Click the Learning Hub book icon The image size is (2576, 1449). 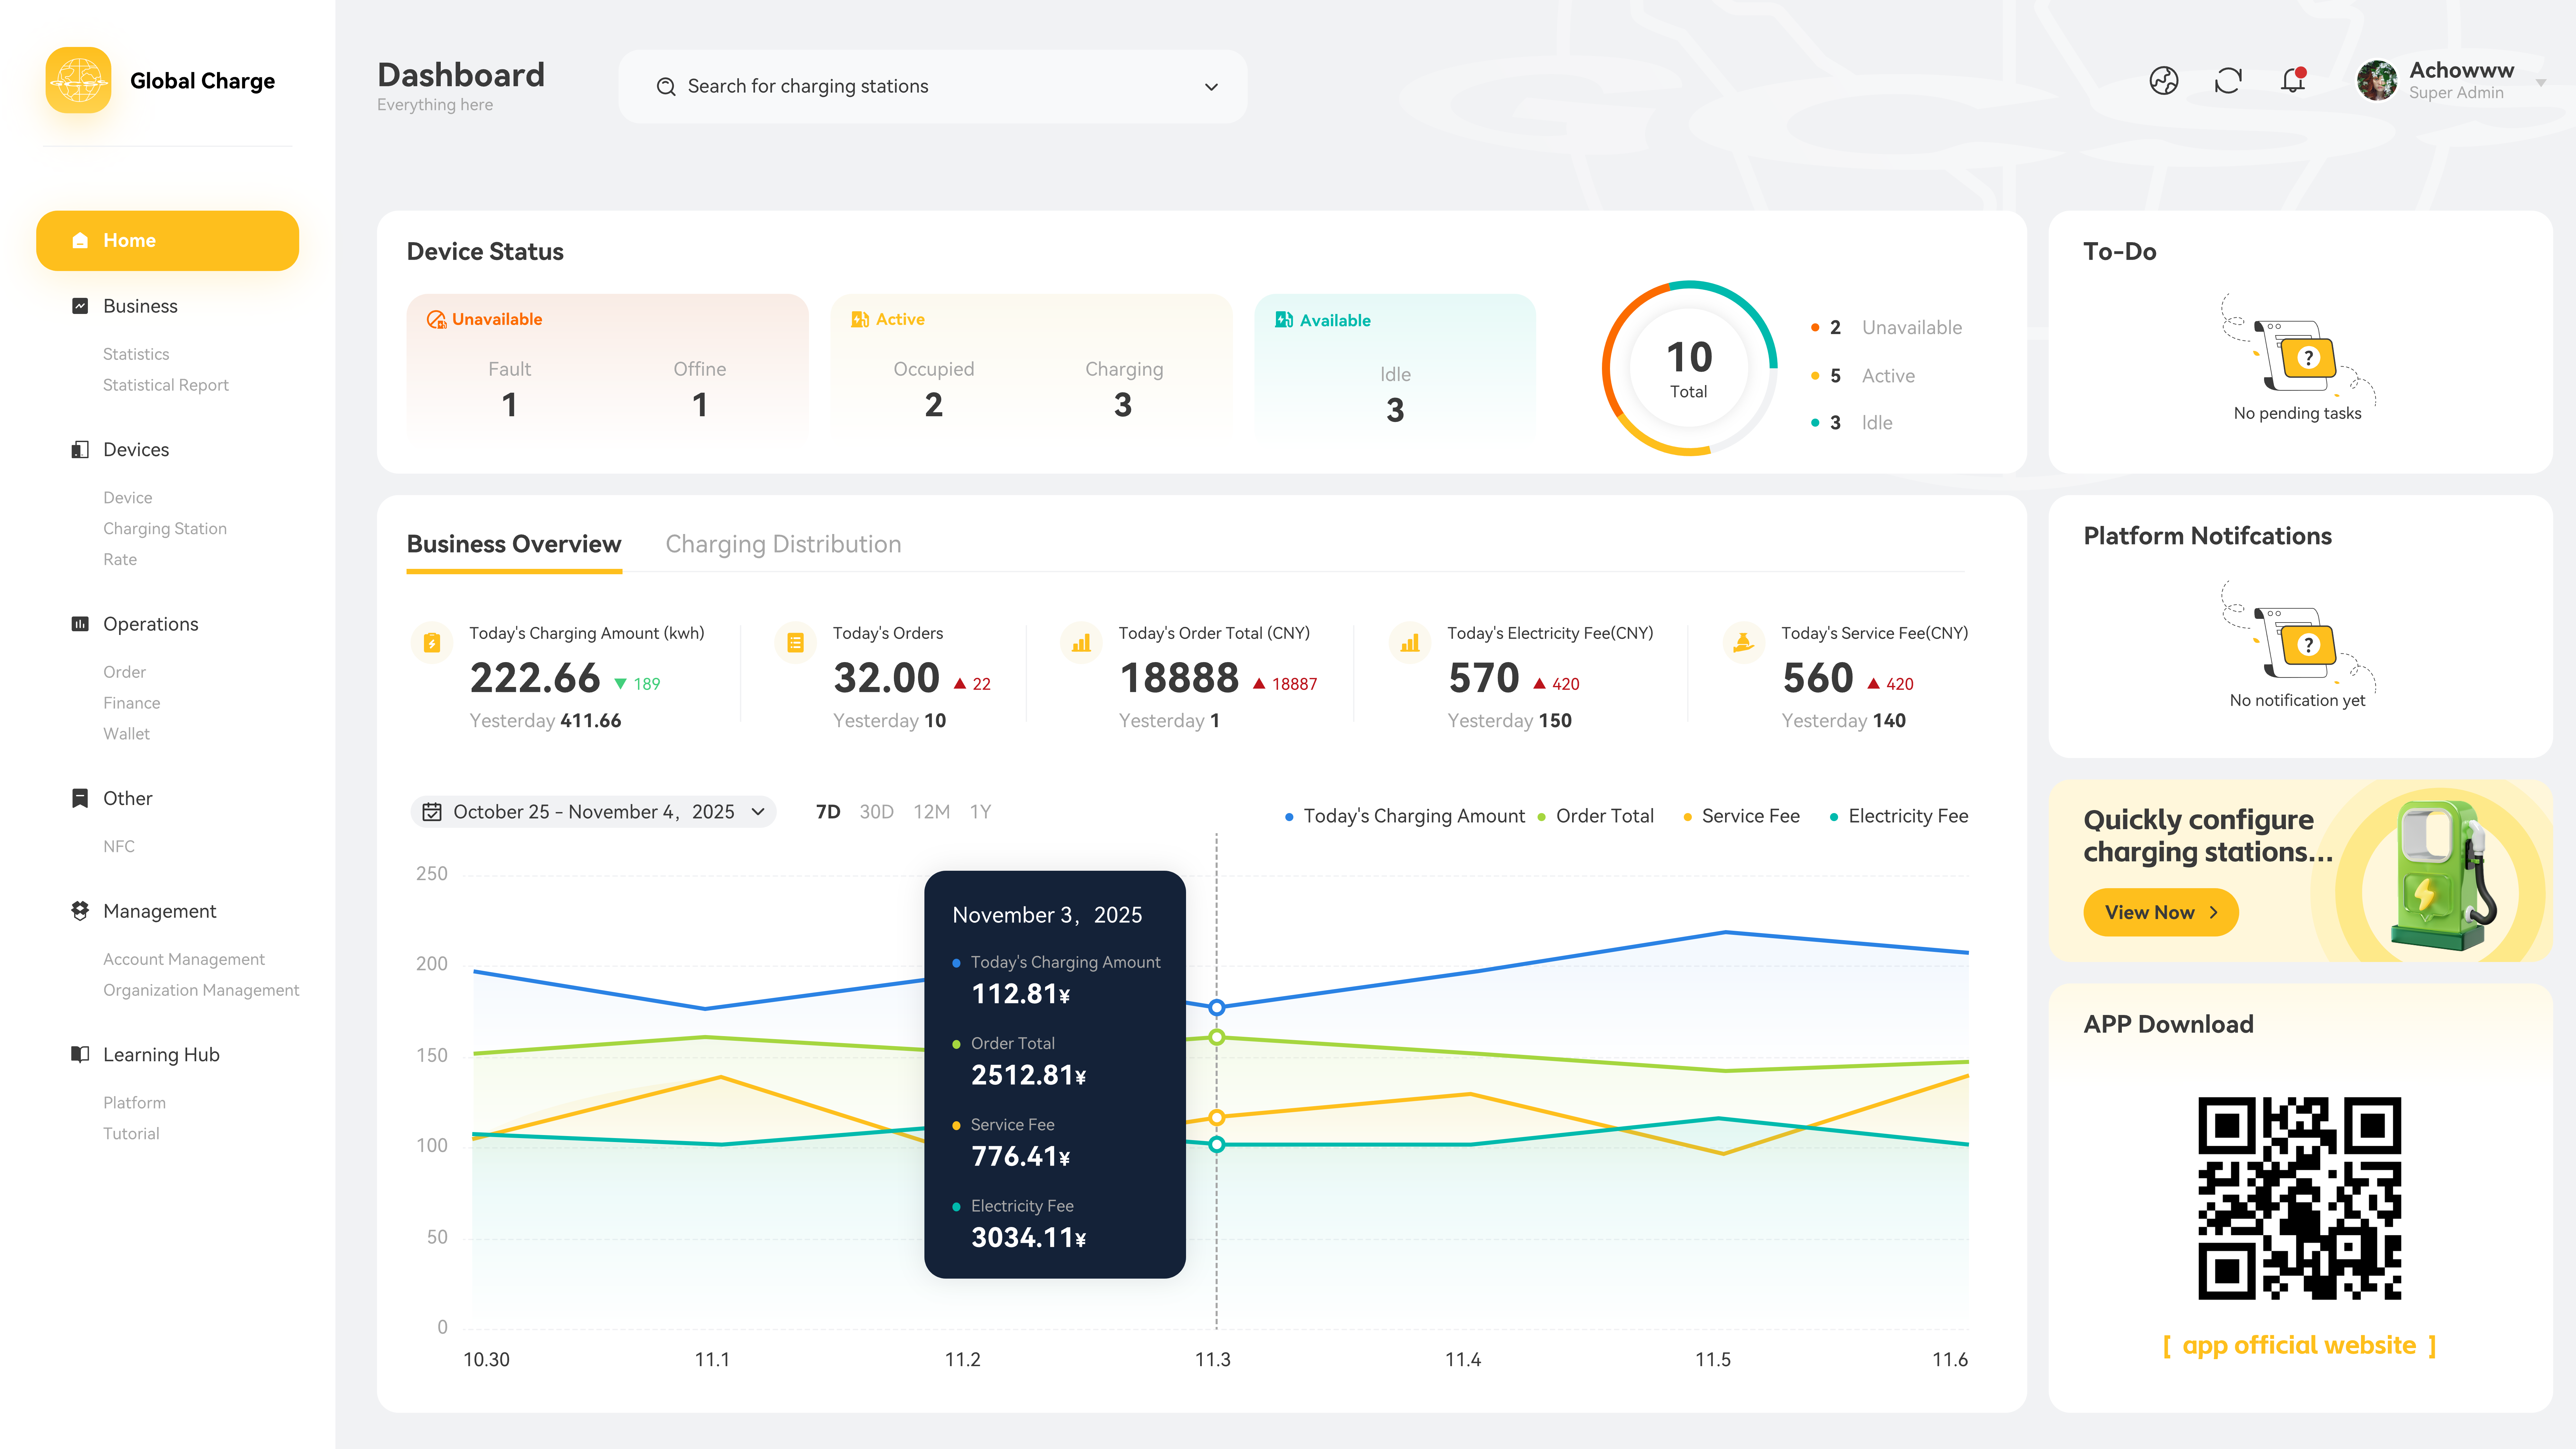[x=80, y=1055]
